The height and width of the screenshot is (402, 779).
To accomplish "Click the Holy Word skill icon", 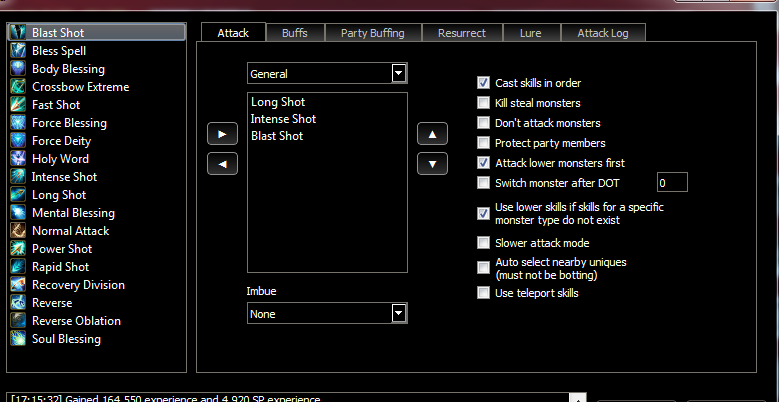I will pyautogui.click(x=18, y=159).
